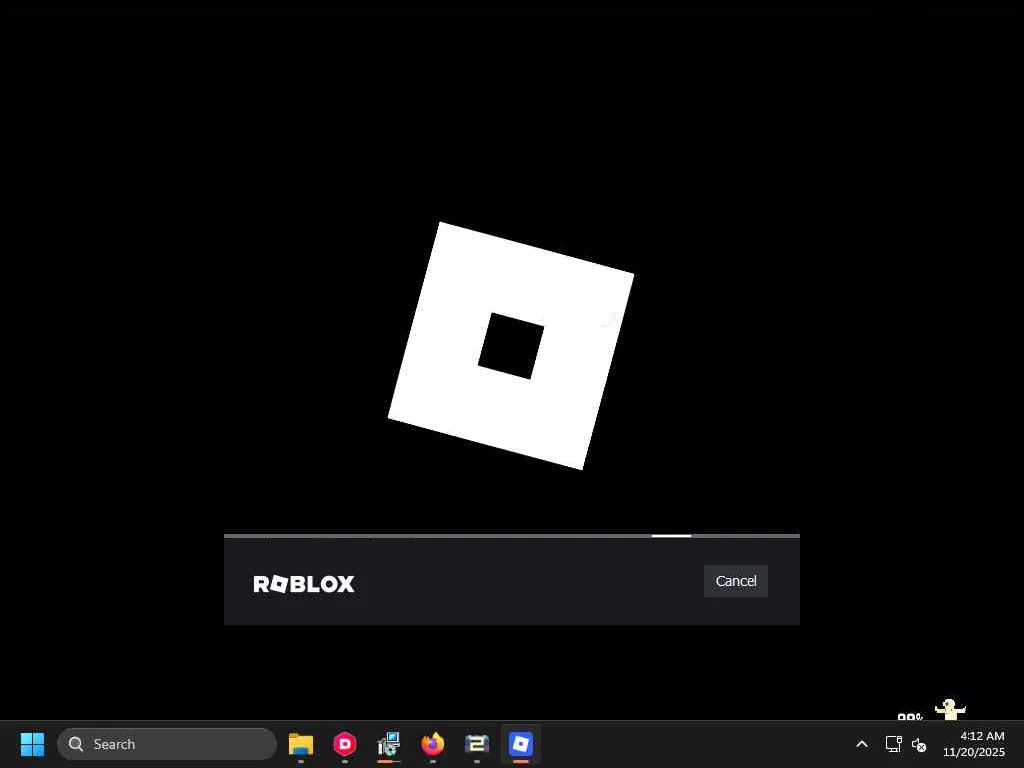Click the taskbar Search box

coord(167,744)
